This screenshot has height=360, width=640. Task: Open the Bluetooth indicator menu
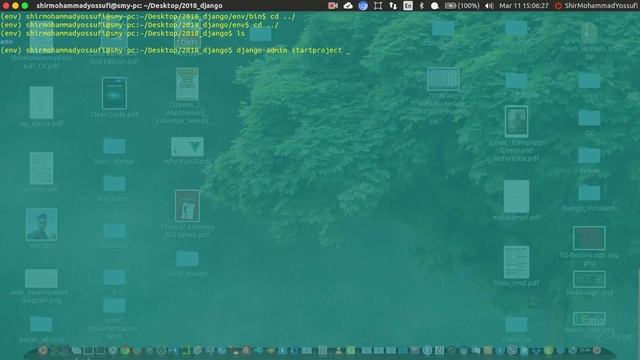(422, 6)
